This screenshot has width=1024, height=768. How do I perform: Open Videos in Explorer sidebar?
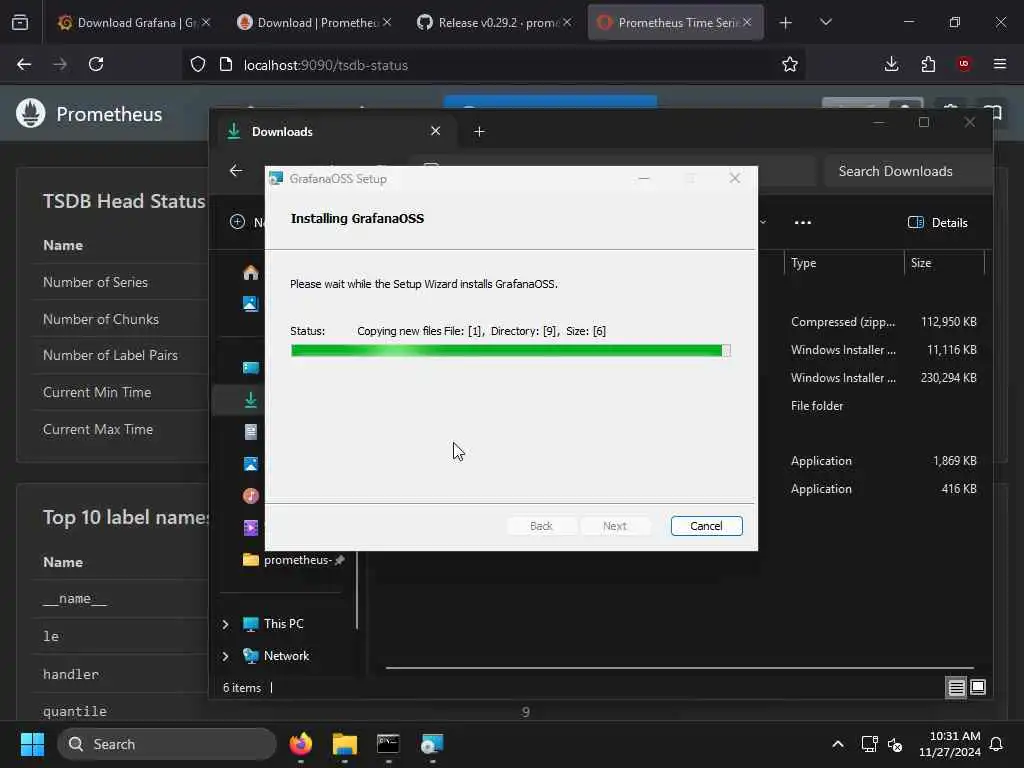point(251,528)
